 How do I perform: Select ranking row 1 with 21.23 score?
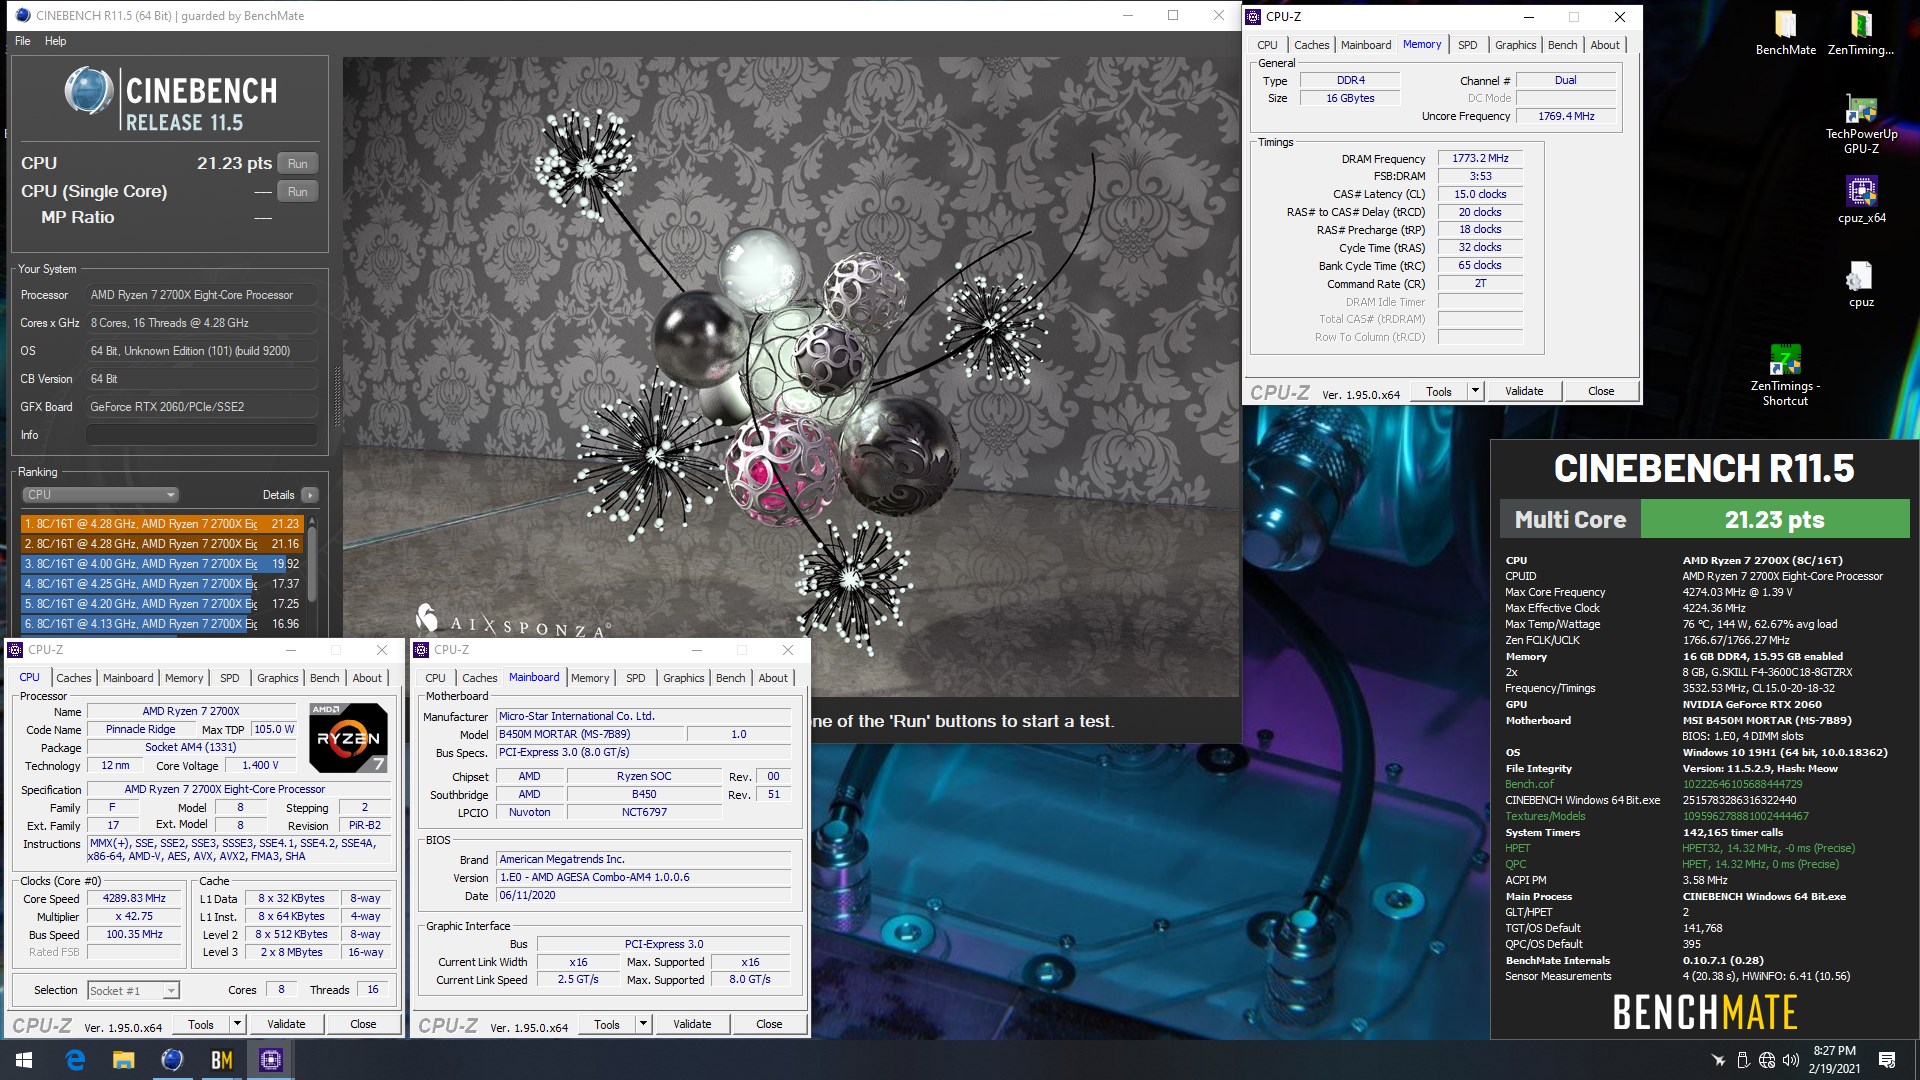(161, 524)
